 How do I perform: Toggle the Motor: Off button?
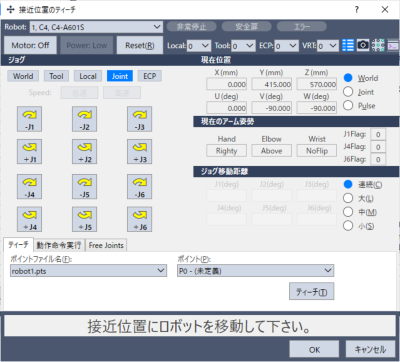[x=30, y=45]
